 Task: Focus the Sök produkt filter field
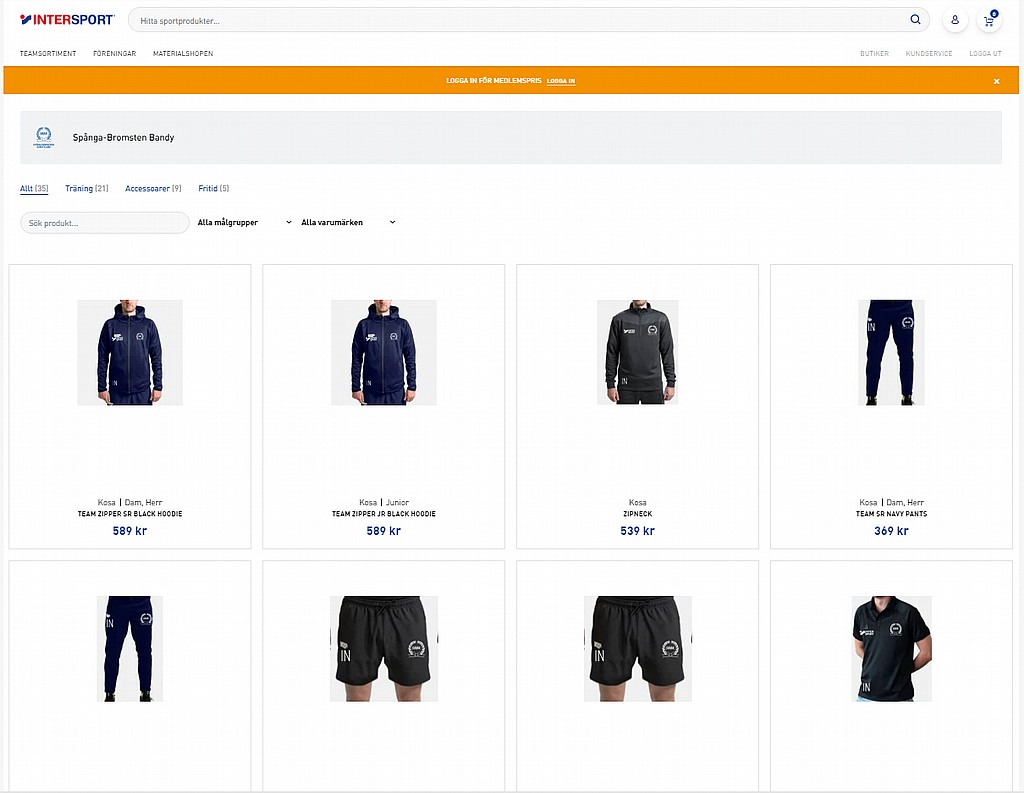tap(105, 223)
